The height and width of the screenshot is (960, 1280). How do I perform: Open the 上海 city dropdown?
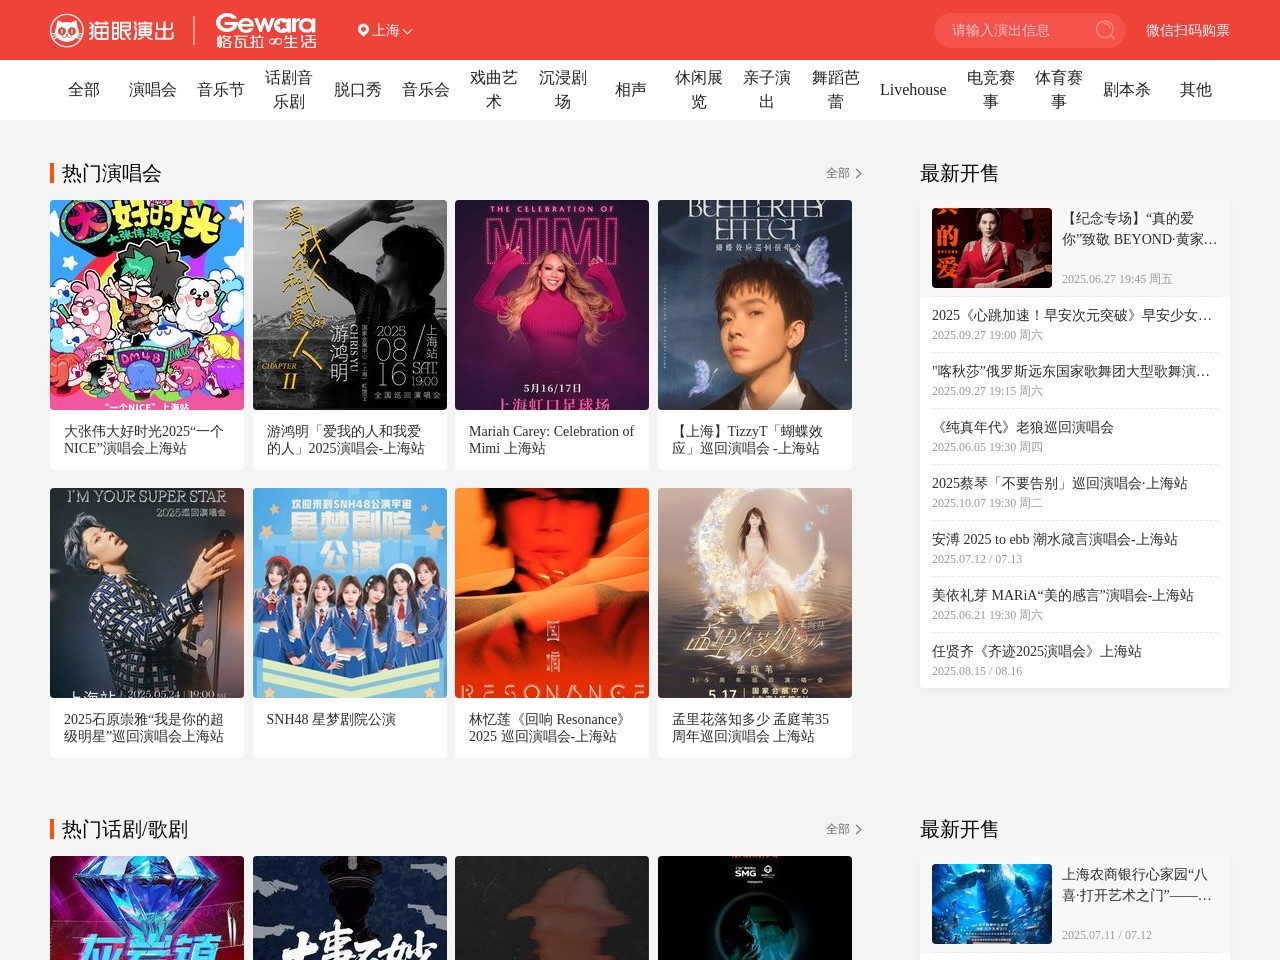point(385,31)
